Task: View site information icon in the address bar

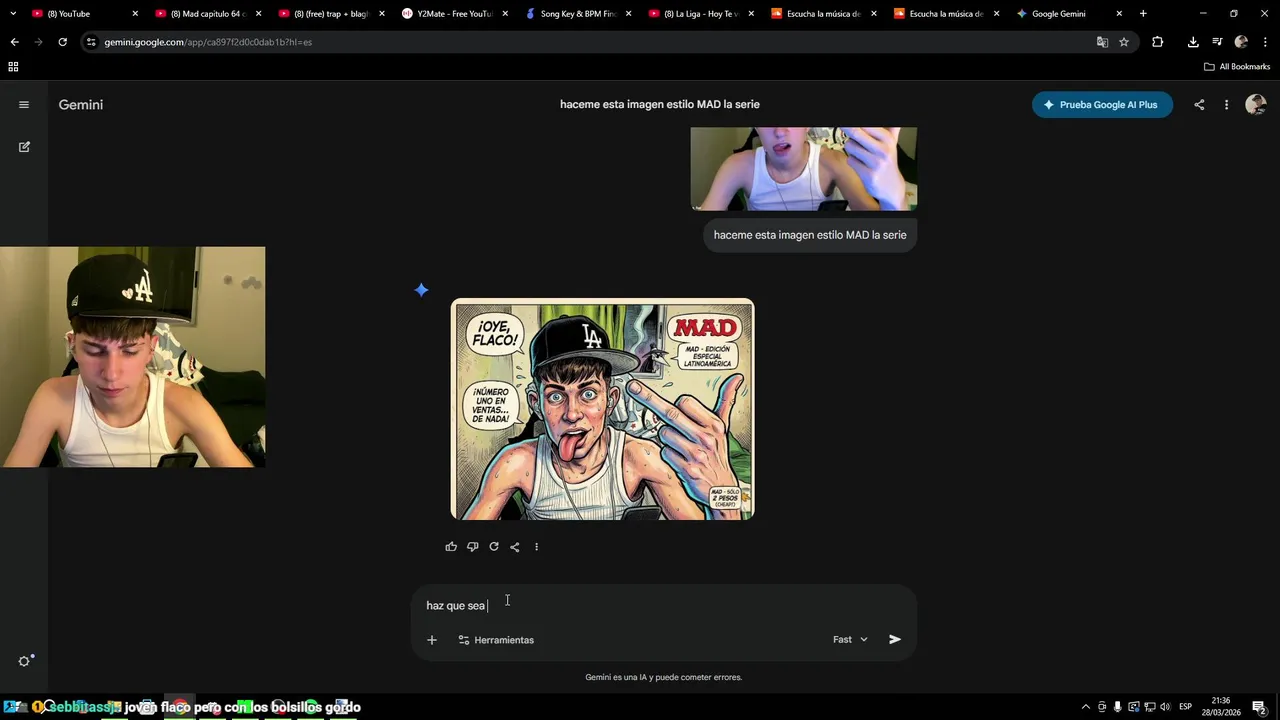Action: coord(91,42)
